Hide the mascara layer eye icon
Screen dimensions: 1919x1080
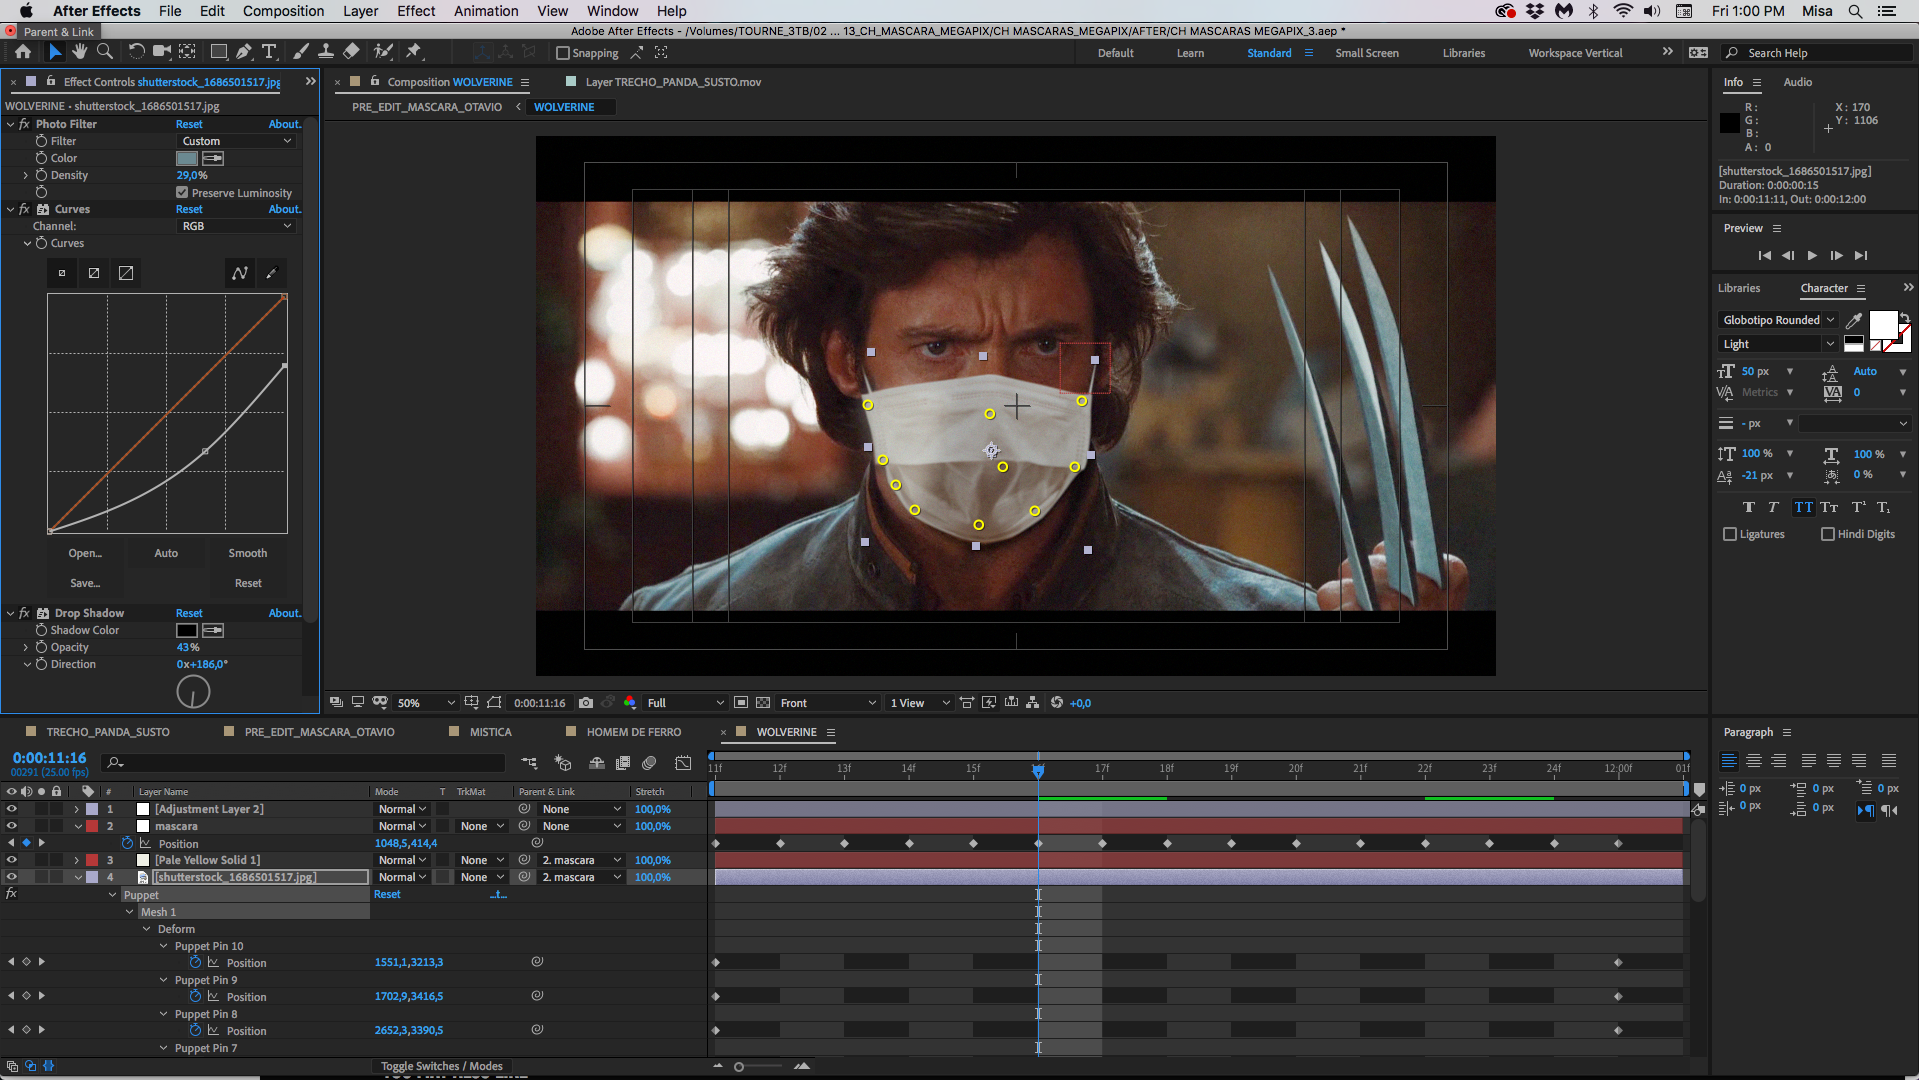[11, 826]
